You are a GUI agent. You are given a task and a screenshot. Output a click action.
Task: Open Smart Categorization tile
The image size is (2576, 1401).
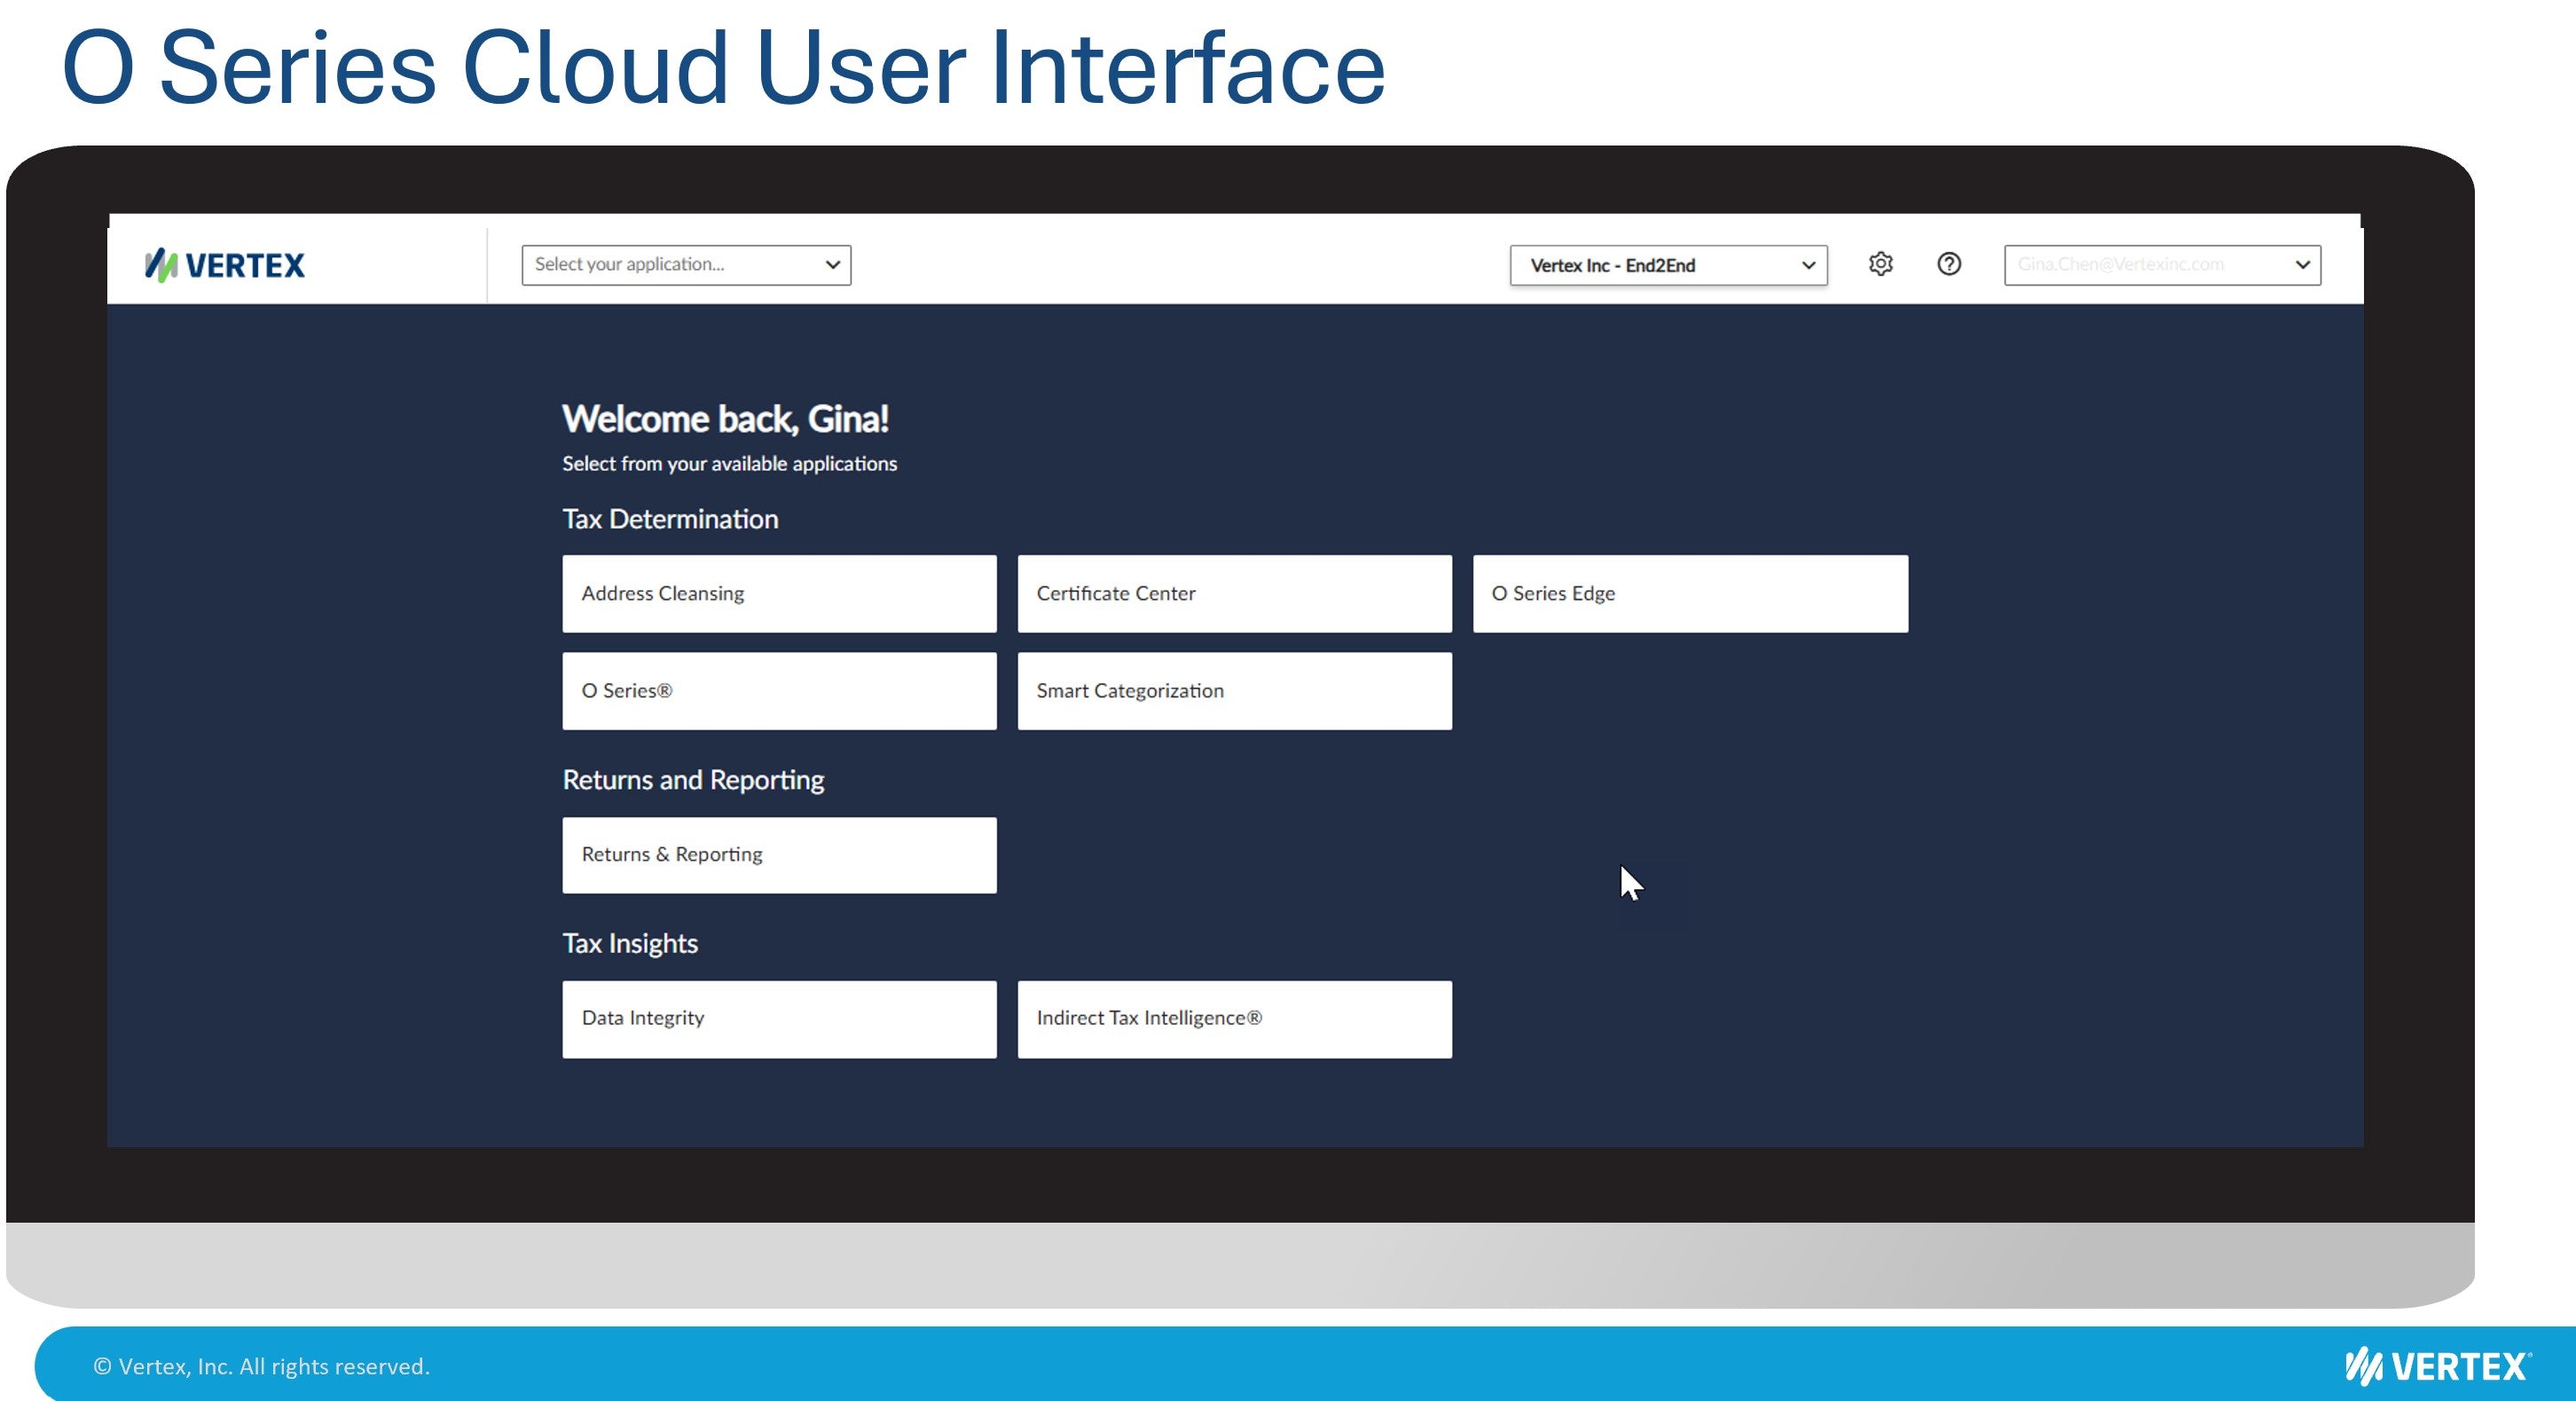pyautogui.click(x=1234, y=691)
